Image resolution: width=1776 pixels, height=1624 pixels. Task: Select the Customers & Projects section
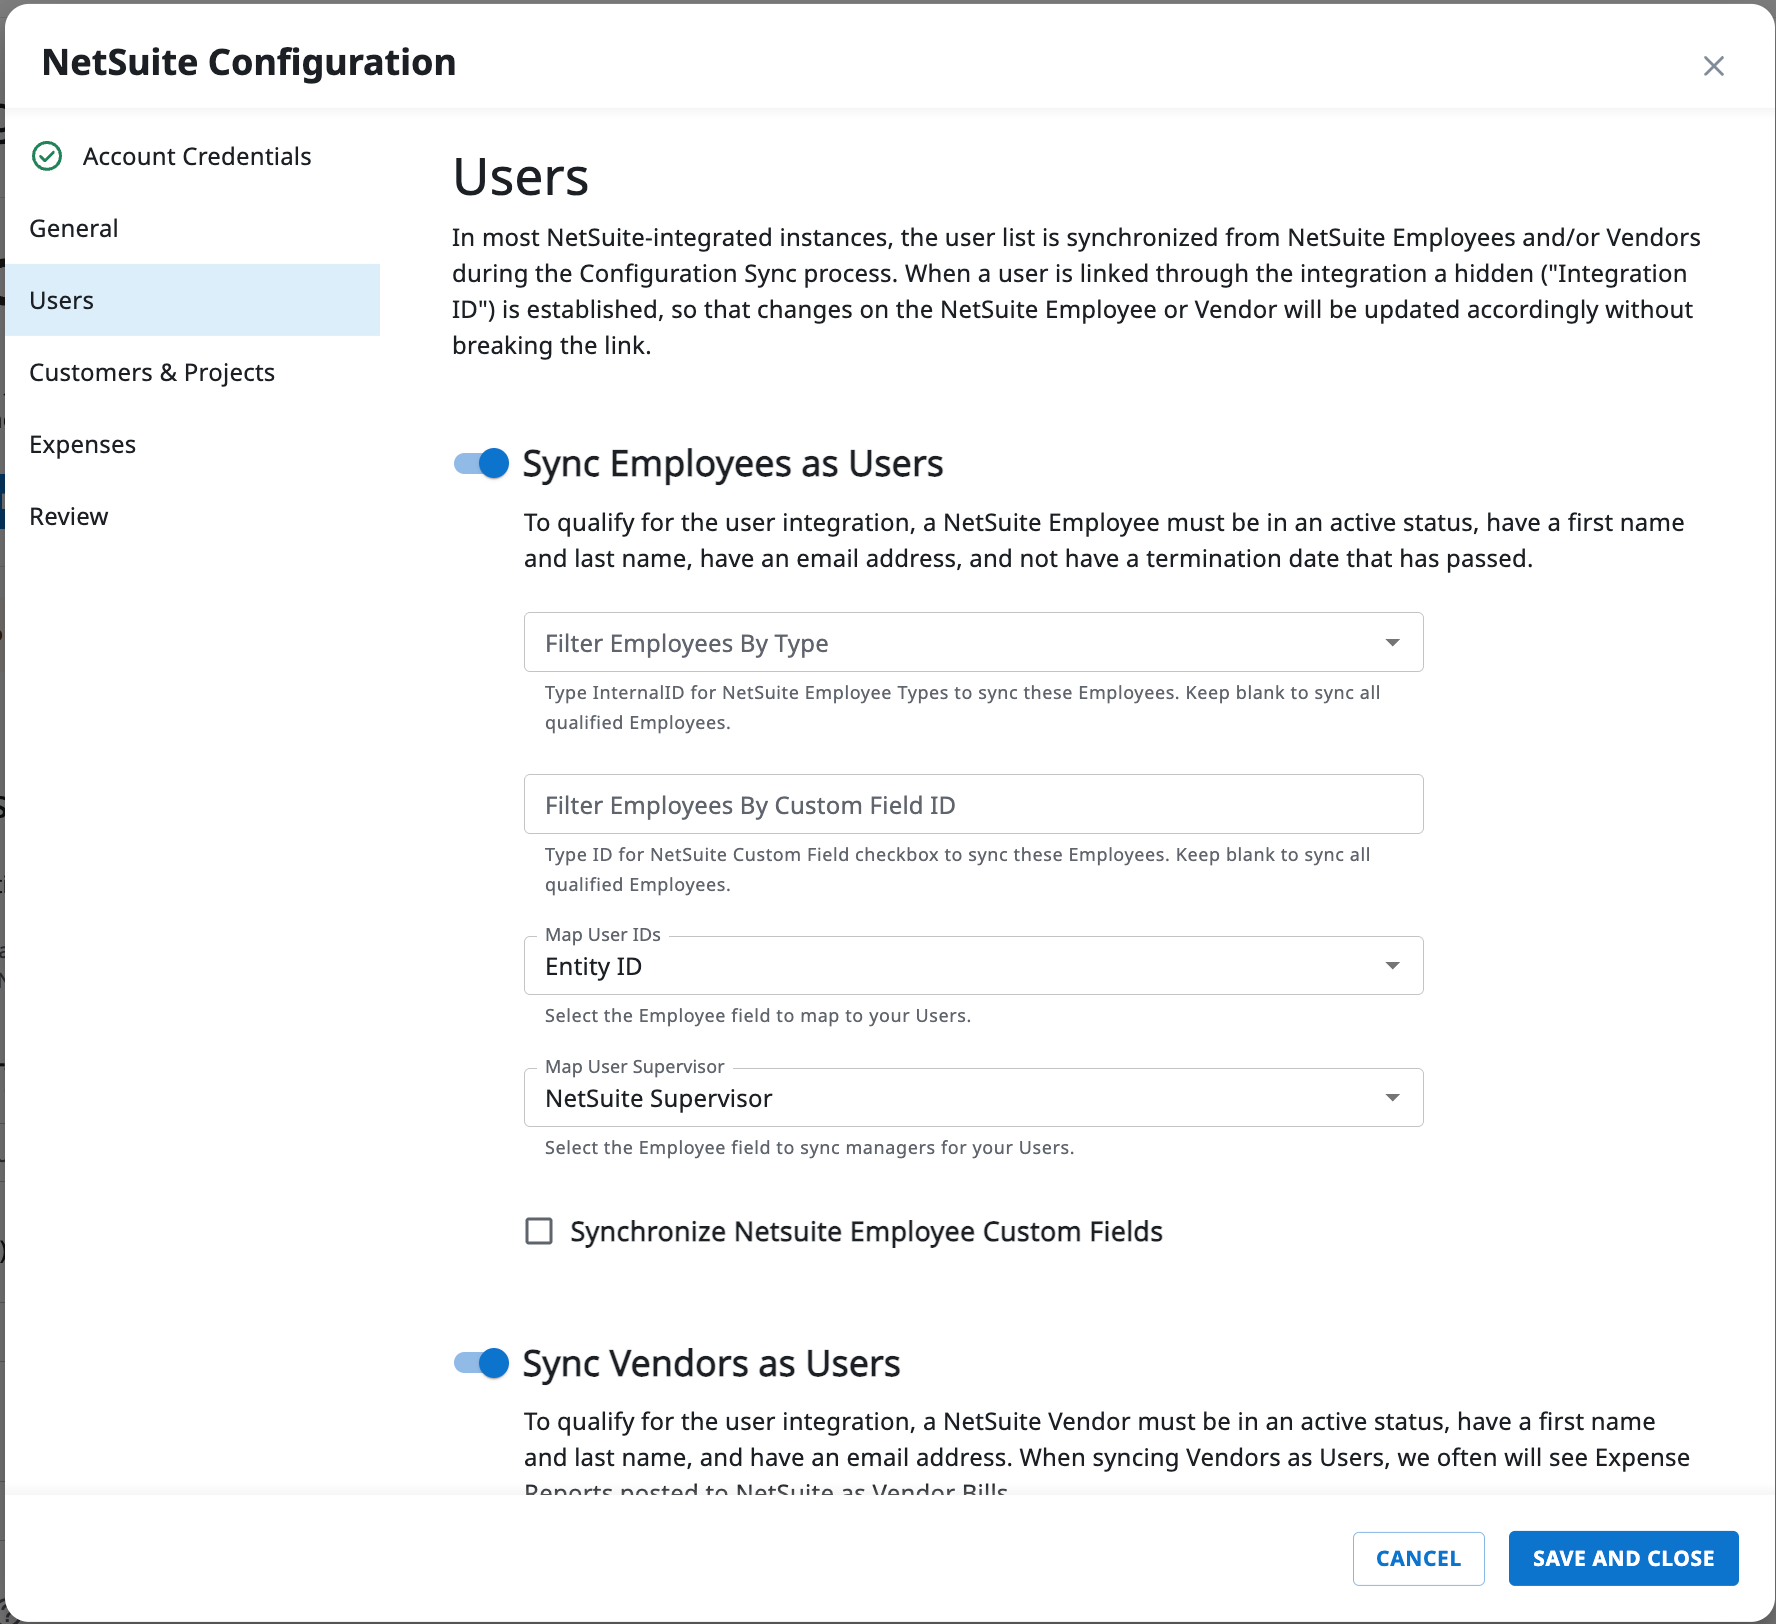click(x=152, y=372)
